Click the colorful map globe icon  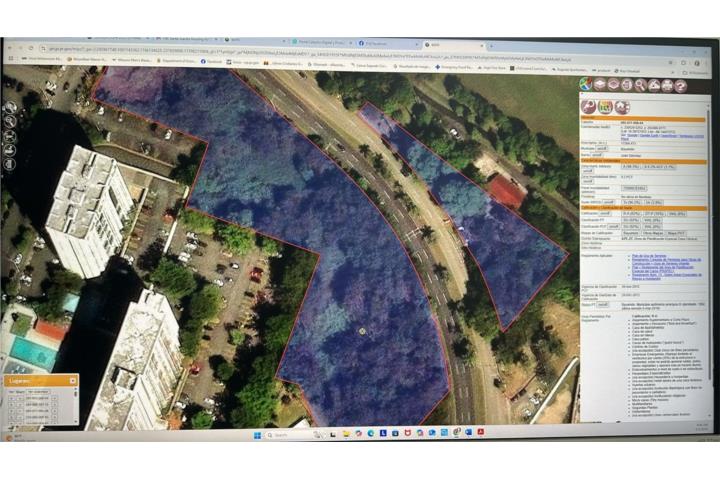586,85
